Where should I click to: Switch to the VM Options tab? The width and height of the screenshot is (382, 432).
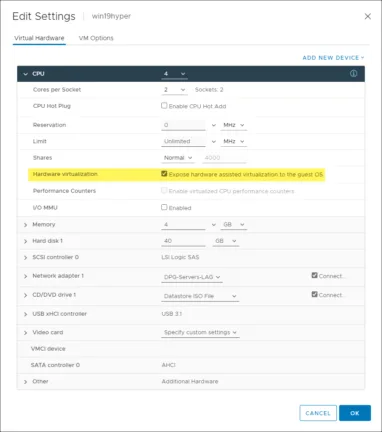point(96,38)
